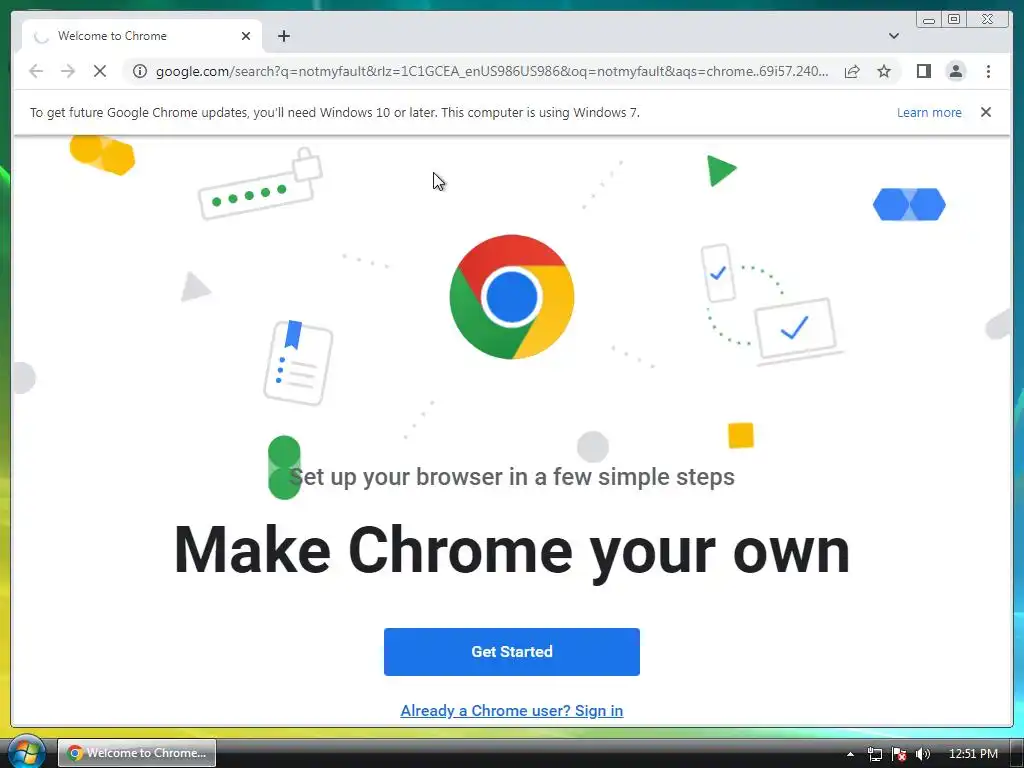Open the Learn more link
This screenshot has height=768, width=1024.
[x=929, y=112]
